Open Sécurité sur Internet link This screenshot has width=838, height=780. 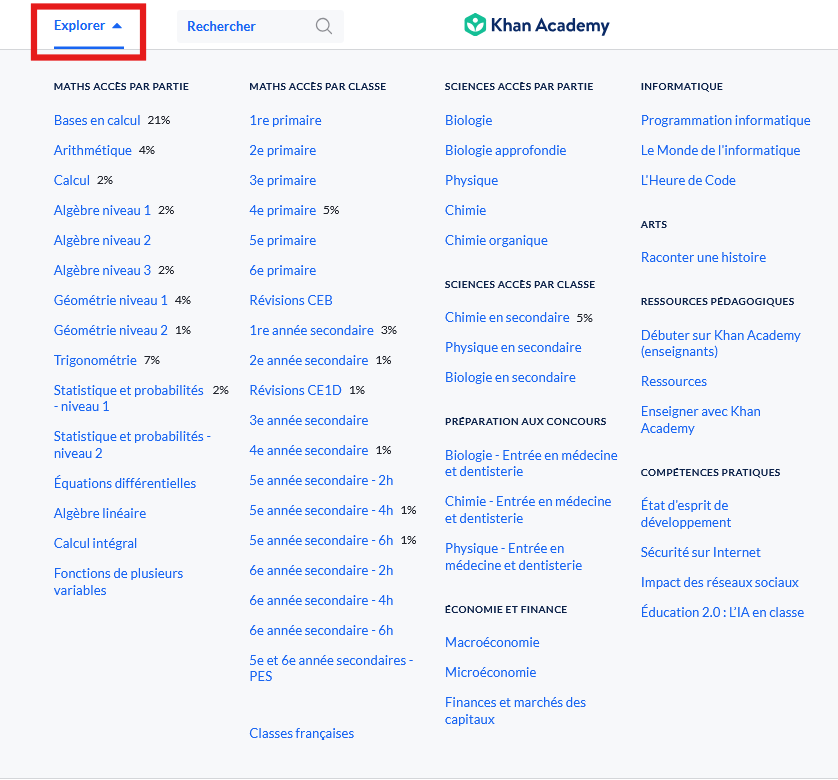tap(700, 552)
